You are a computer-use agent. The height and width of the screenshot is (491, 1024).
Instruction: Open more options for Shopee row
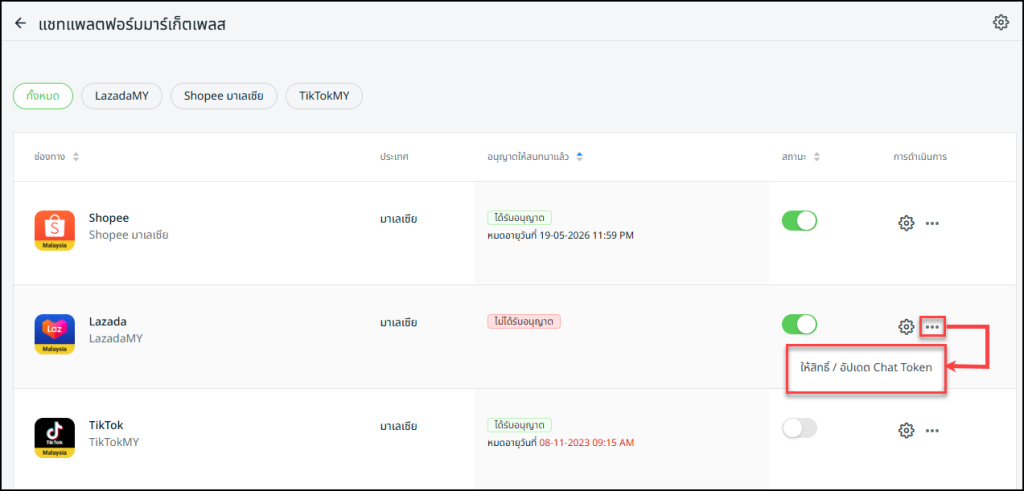(x=932, y=223)
